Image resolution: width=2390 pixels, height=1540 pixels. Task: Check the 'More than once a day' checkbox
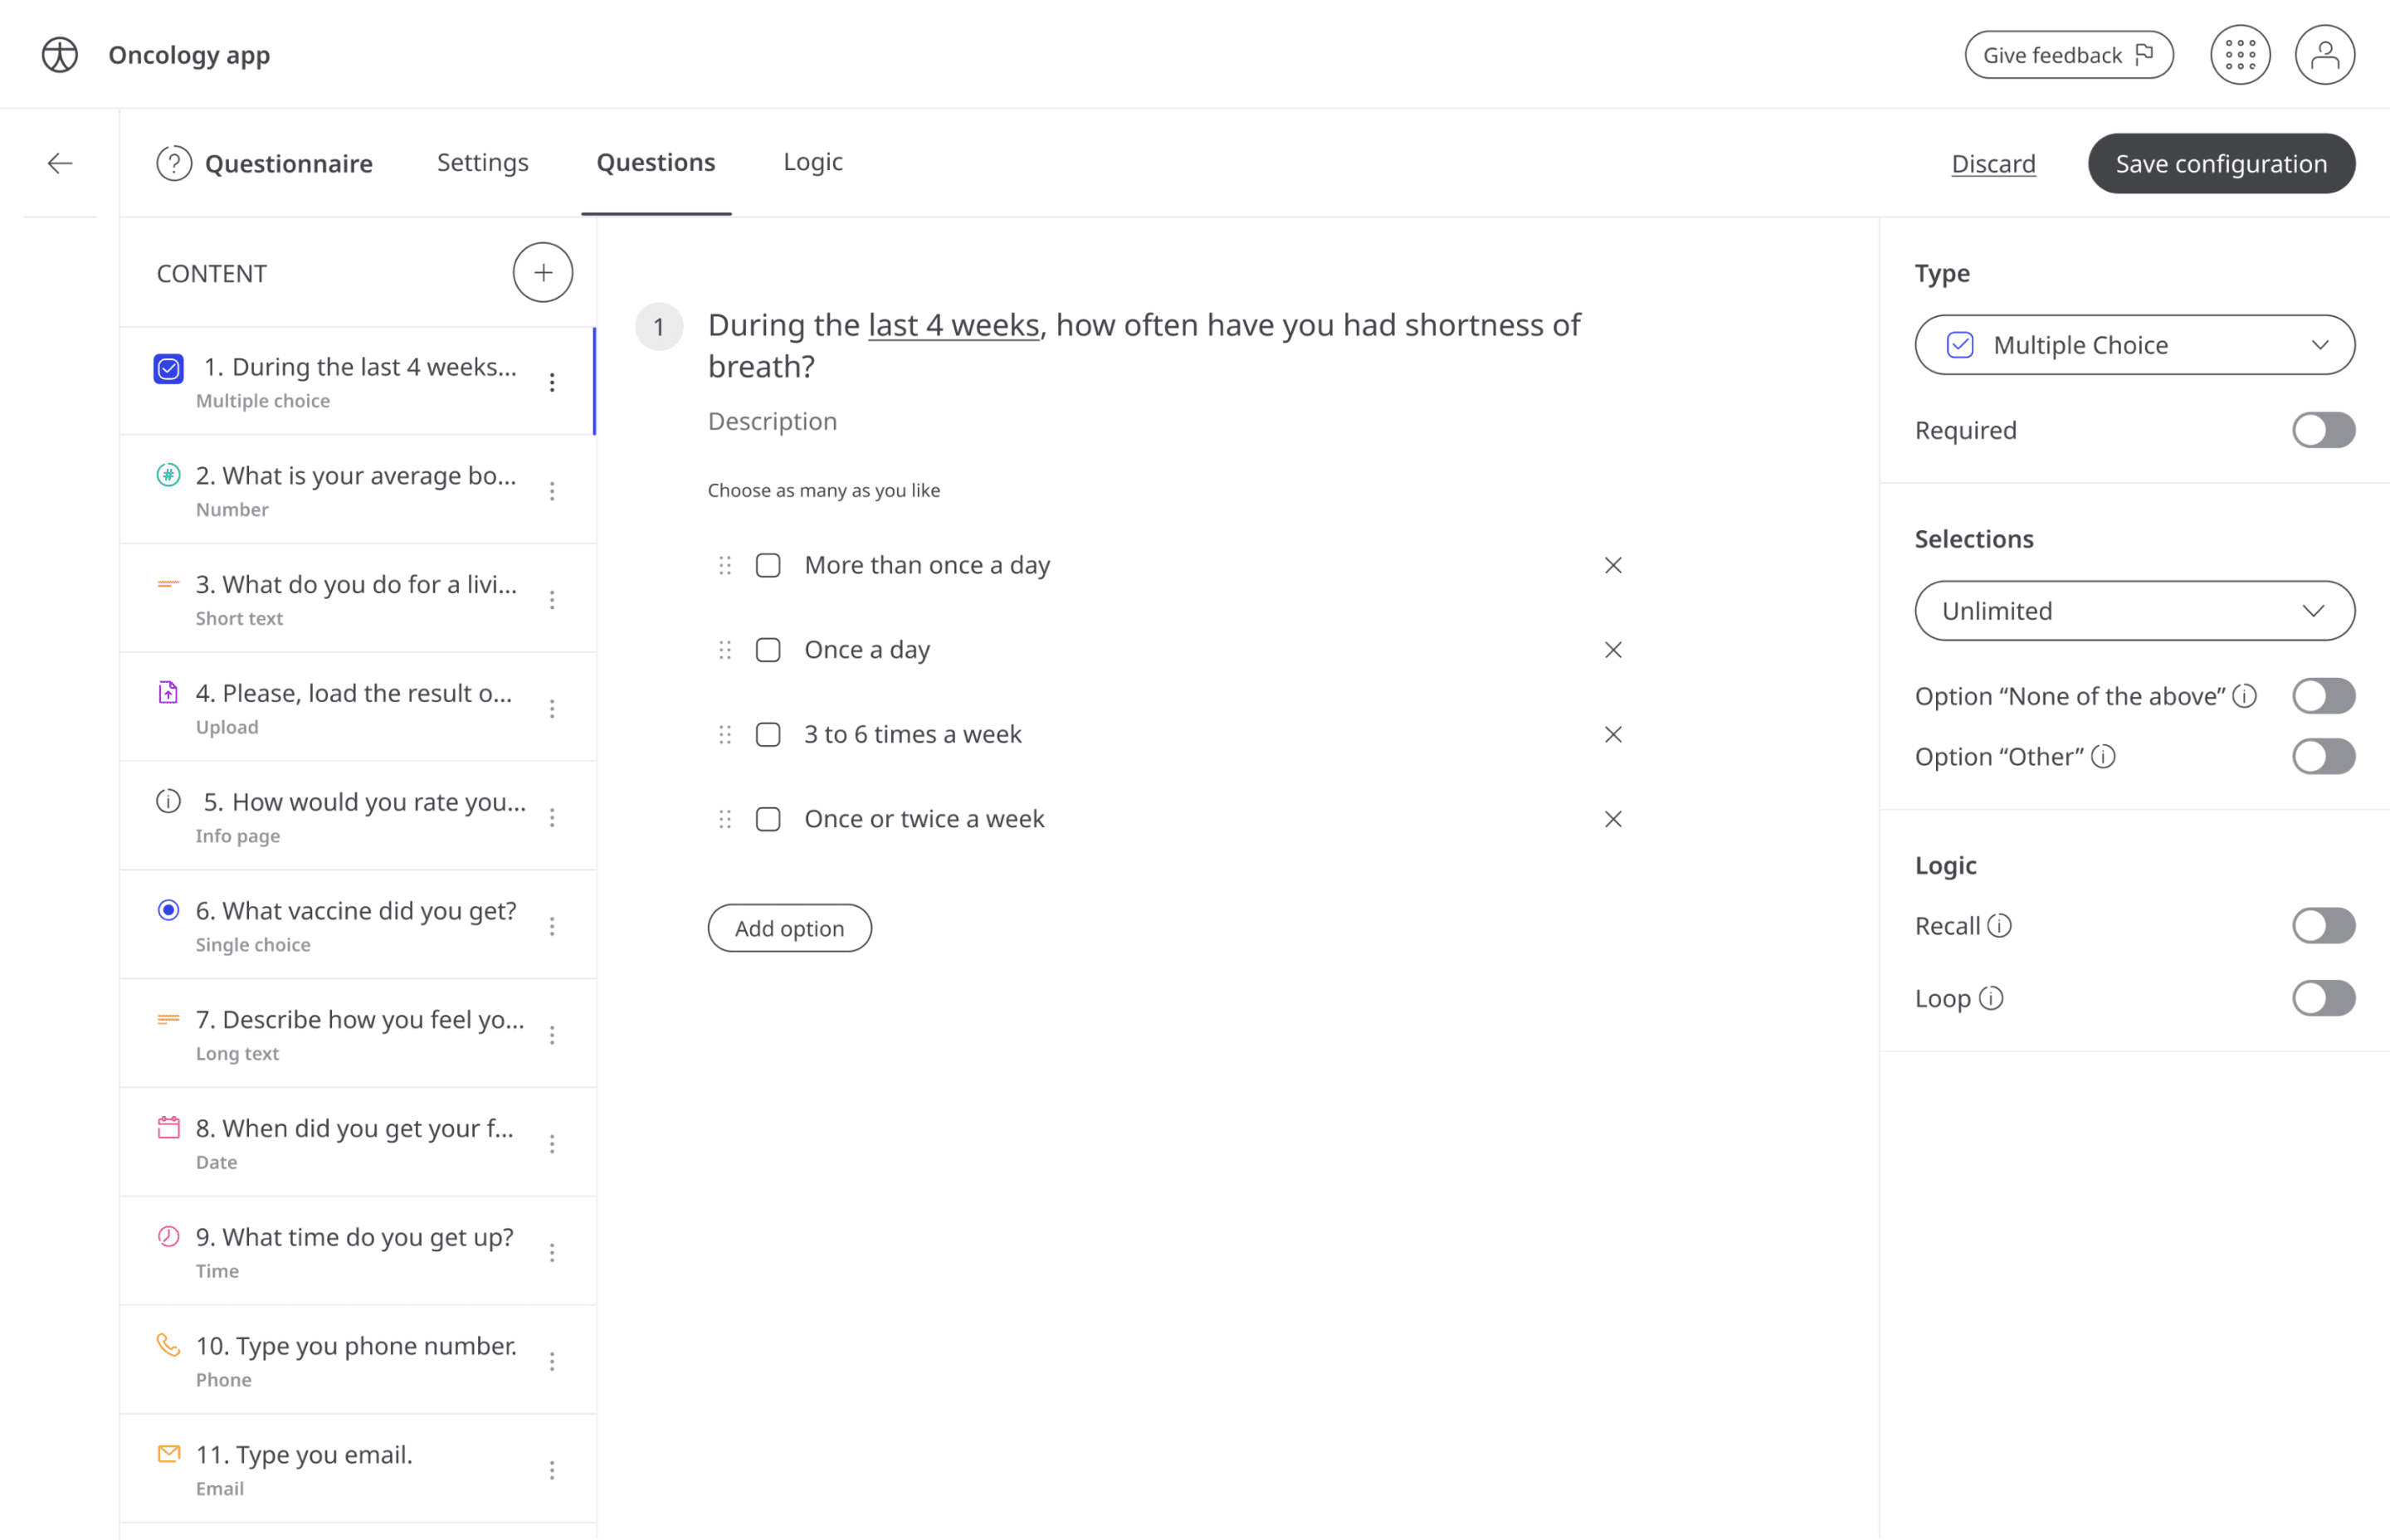[768, 565]
